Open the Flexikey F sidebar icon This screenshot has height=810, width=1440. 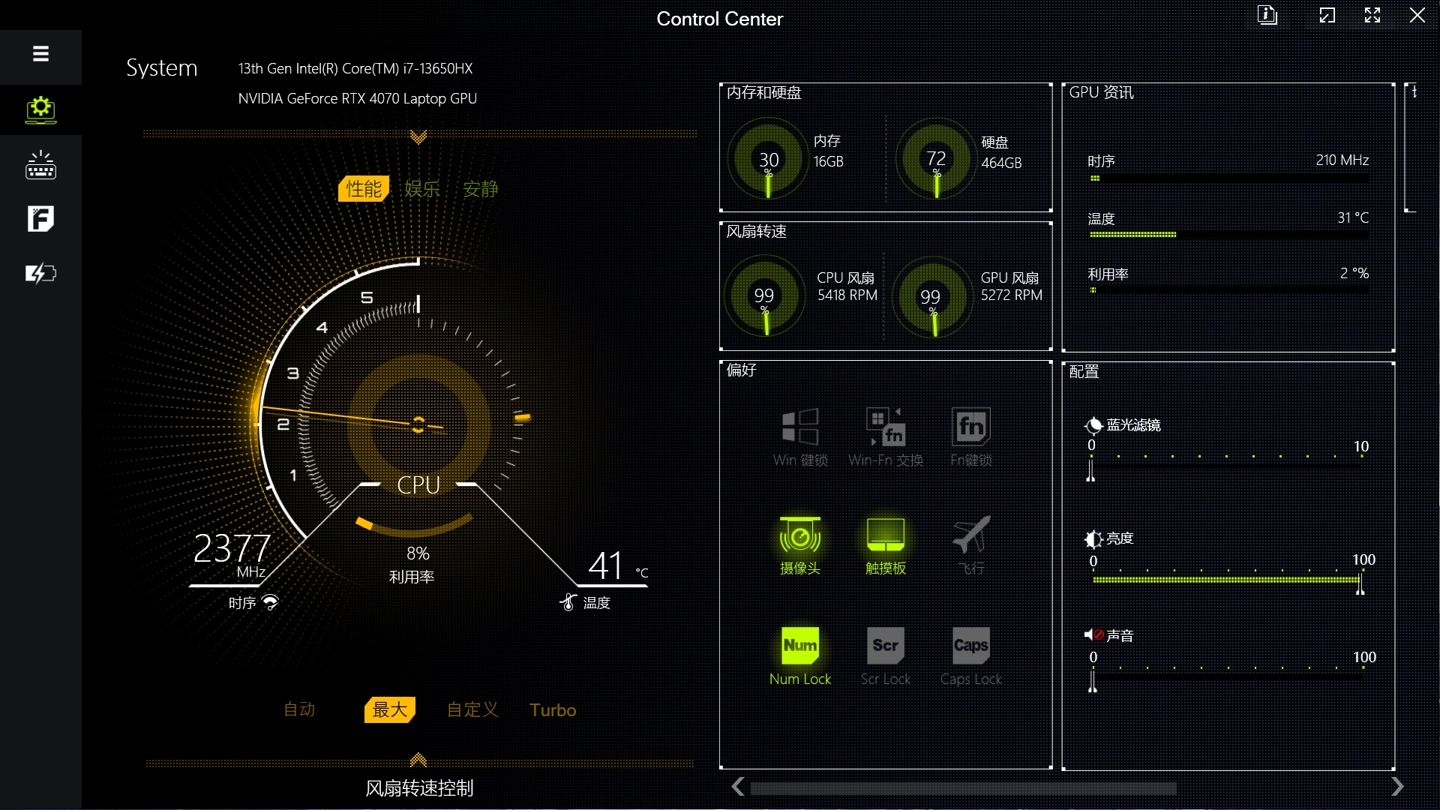(40, 219)
